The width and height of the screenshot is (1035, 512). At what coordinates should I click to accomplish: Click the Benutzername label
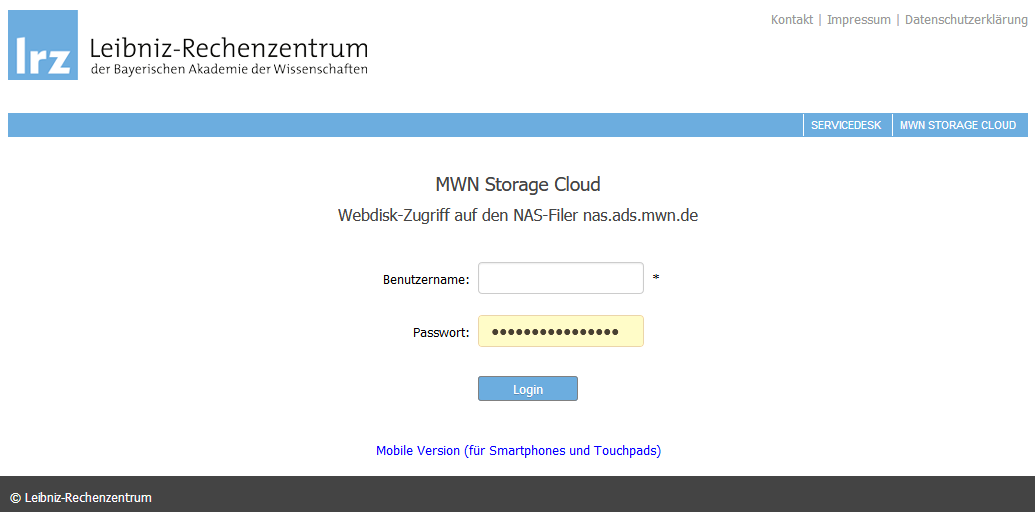point(425,280)
